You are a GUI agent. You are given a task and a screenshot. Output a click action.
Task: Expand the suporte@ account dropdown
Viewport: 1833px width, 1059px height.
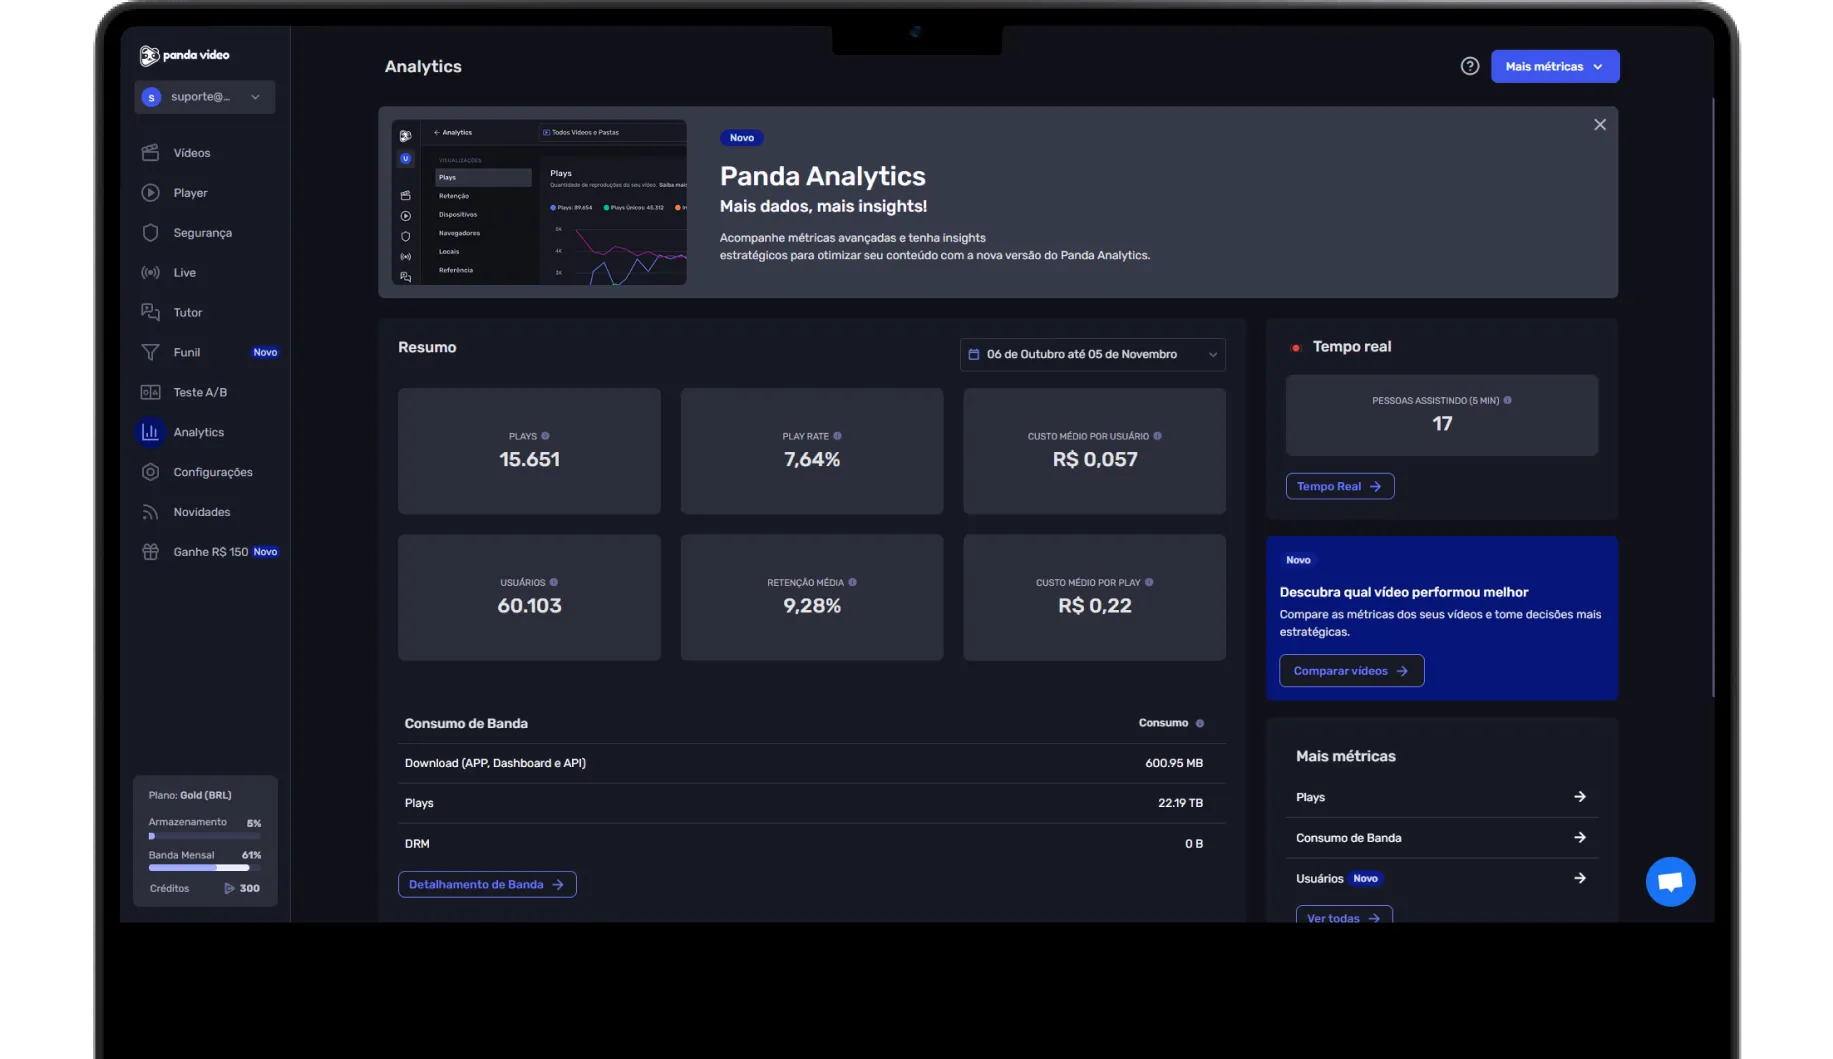click(x=205, y=97)
